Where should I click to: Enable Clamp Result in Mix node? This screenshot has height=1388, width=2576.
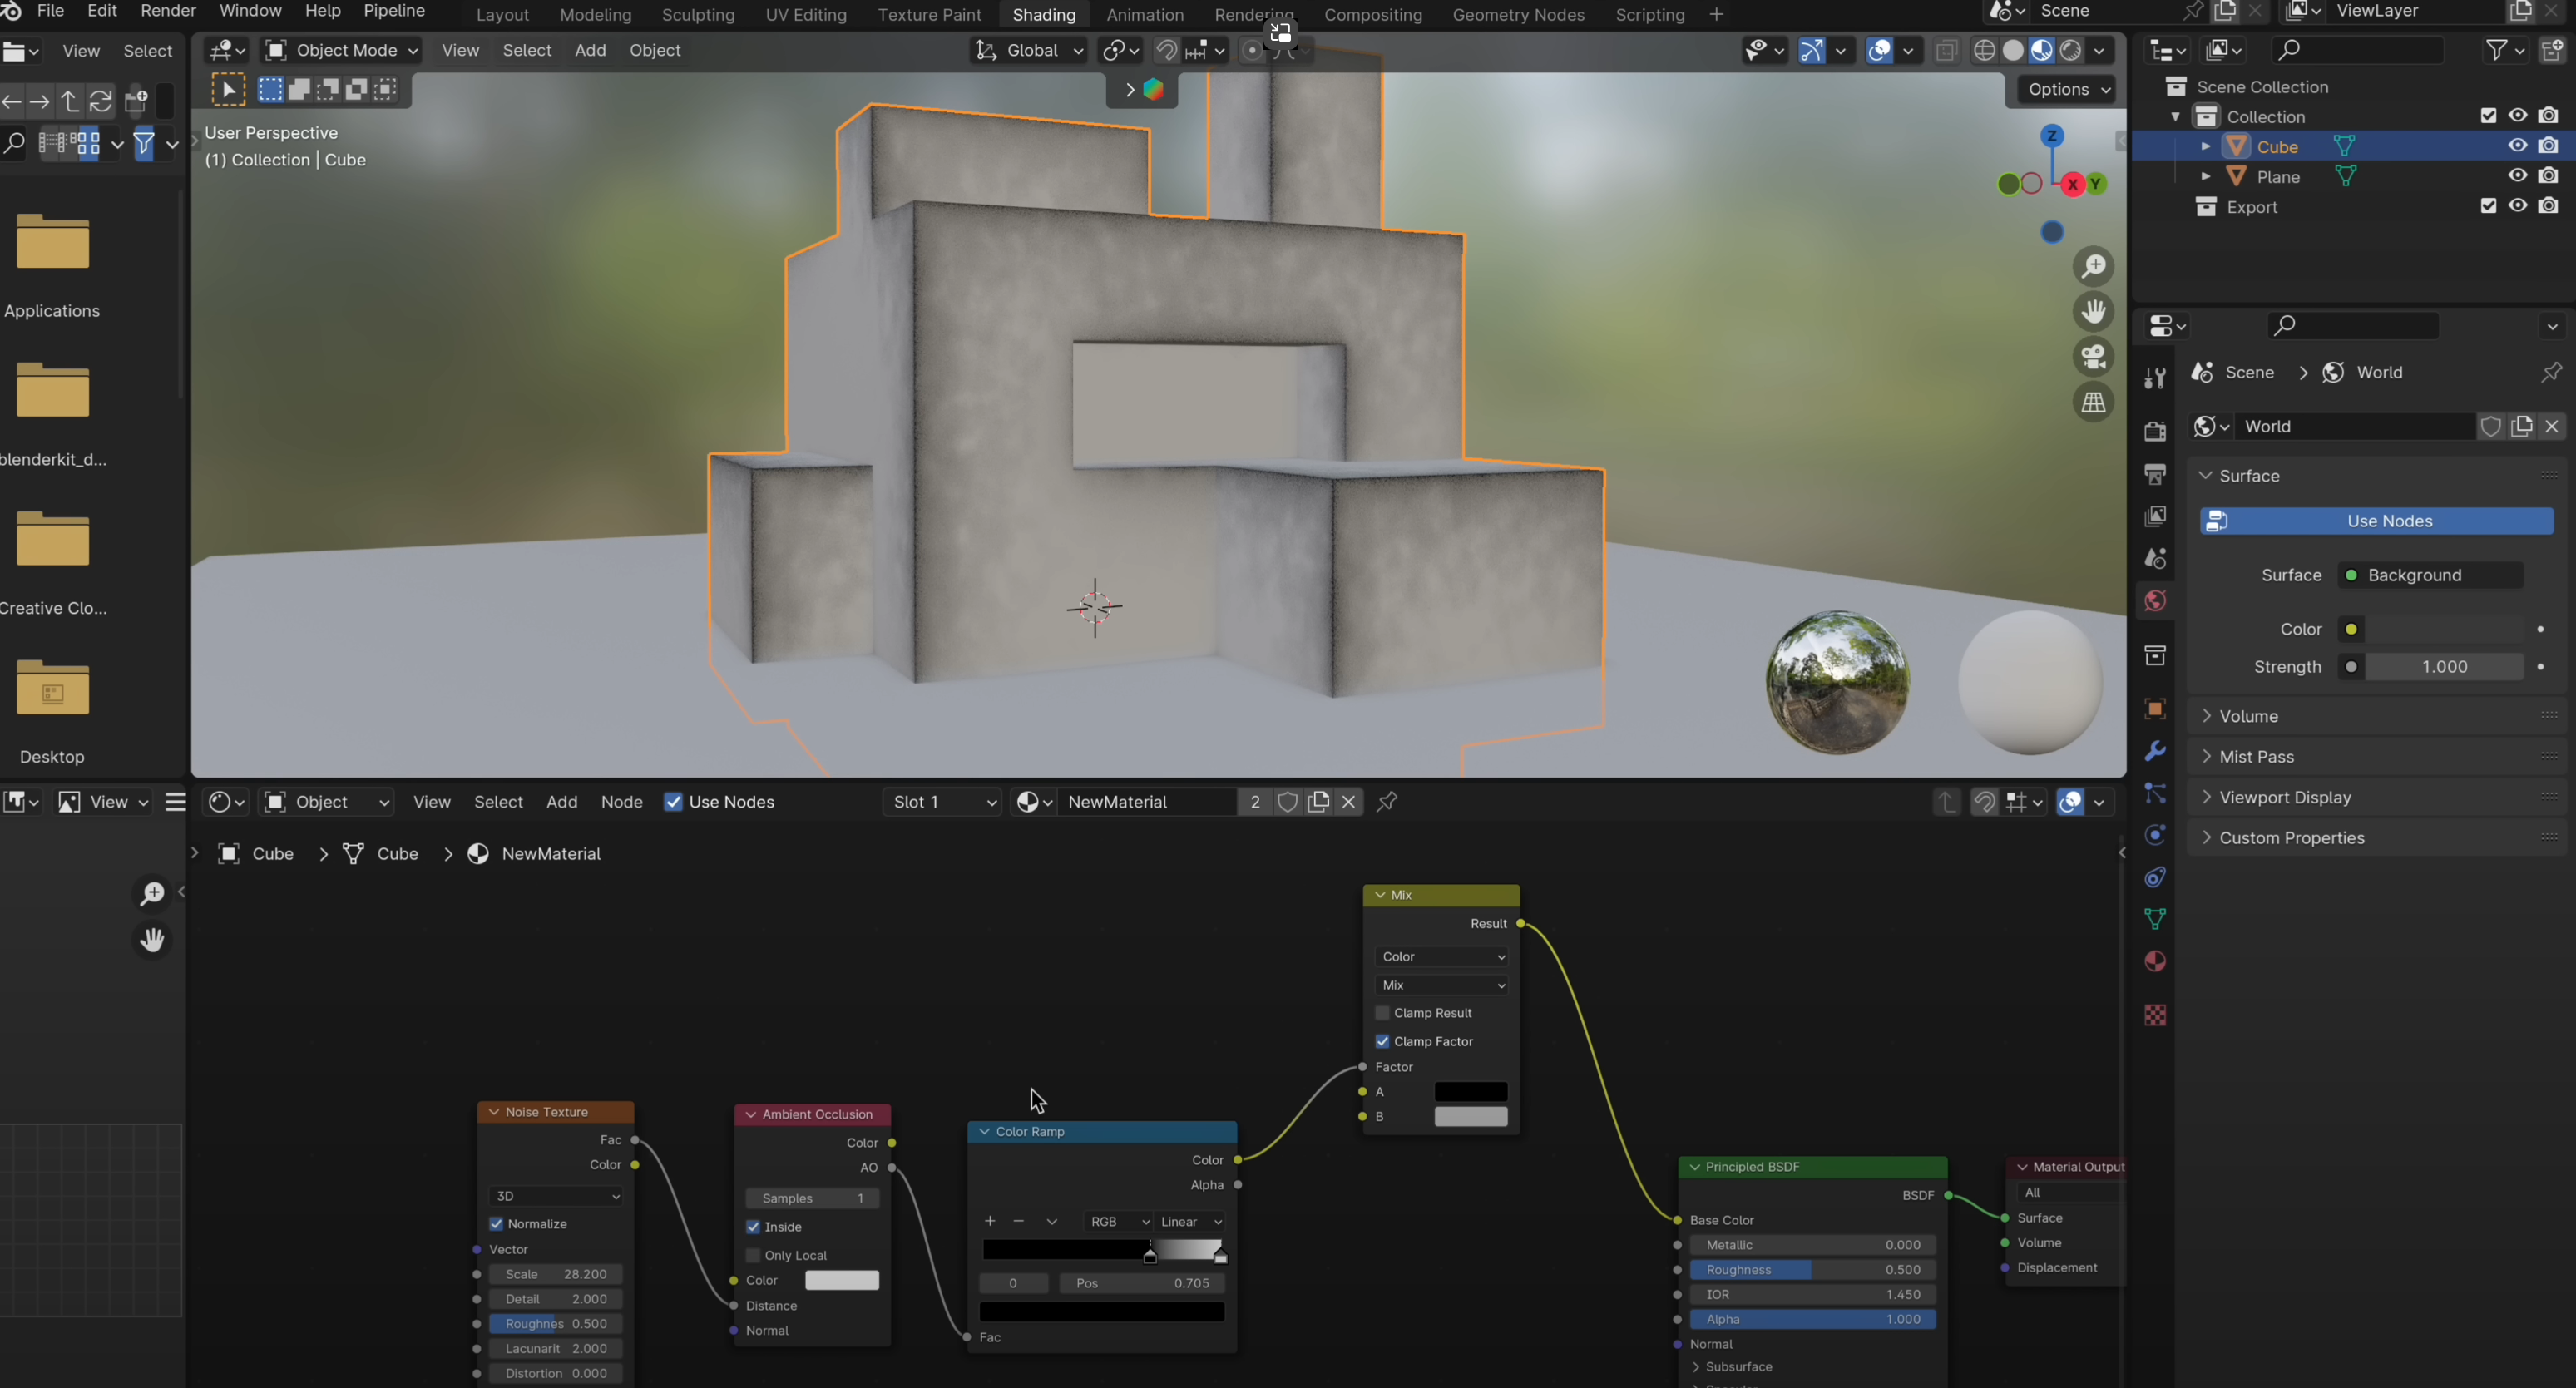pos(1383,1013)
